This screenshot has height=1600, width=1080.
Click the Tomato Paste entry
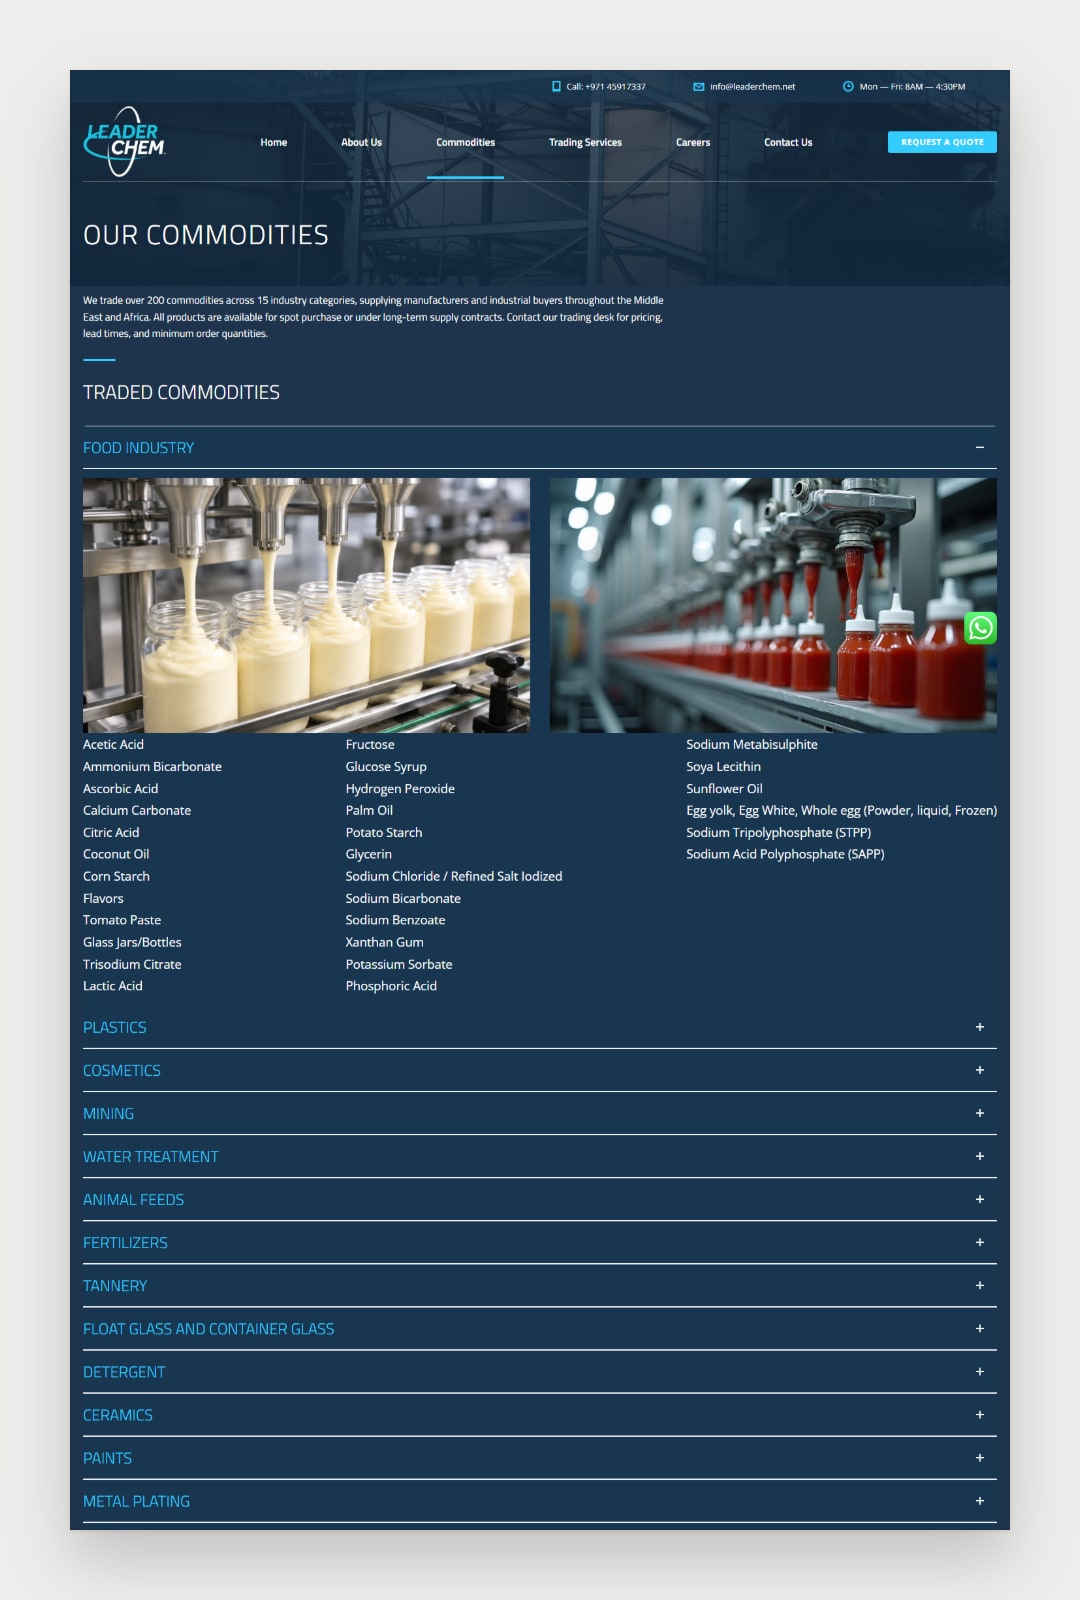point(122,920)
